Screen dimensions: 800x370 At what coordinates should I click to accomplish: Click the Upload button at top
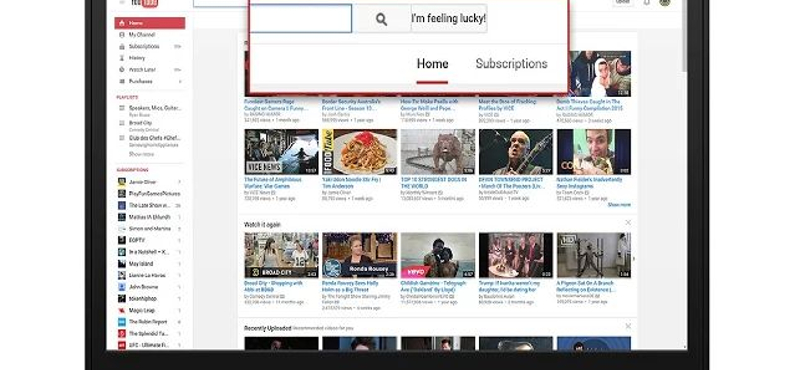622,2
